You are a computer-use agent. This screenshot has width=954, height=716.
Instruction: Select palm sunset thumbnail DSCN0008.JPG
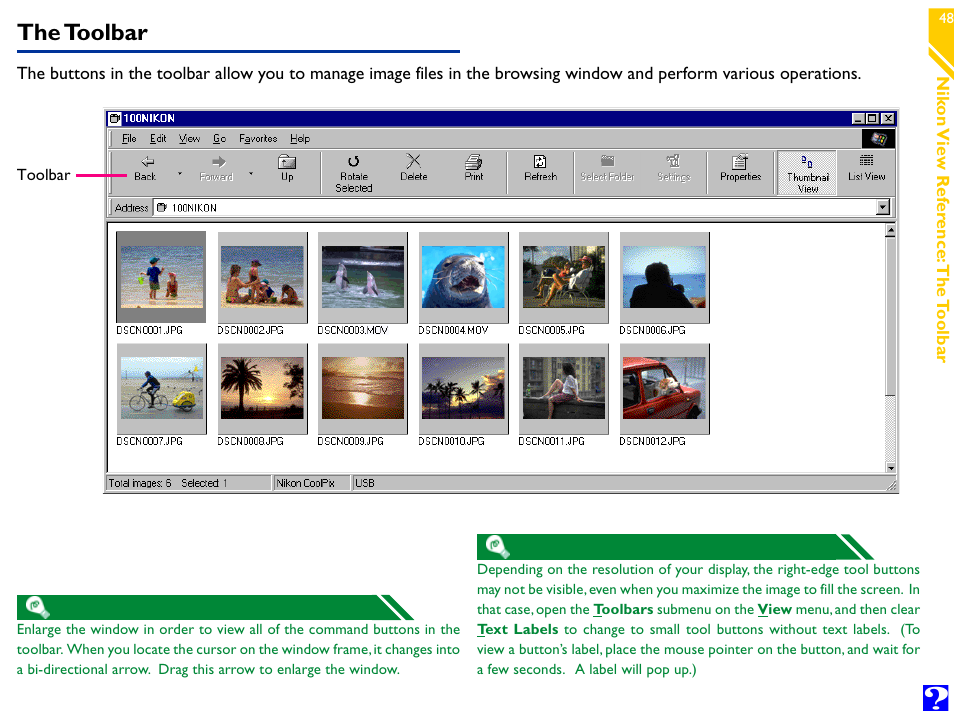[262, 388]
